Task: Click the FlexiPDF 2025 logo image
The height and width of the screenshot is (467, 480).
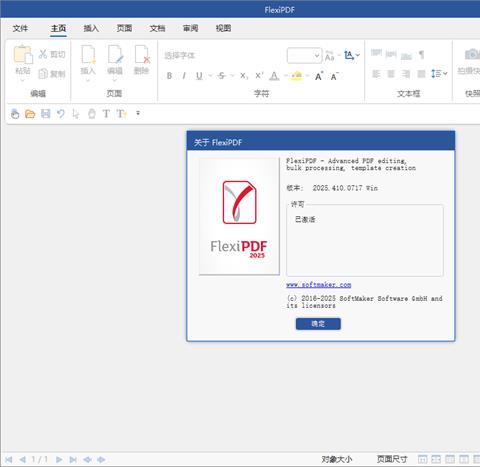Action: coord(239,217)
